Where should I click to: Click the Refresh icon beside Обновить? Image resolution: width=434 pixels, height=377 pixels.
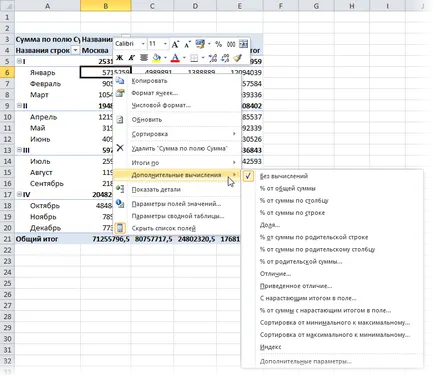pos(120,120)
